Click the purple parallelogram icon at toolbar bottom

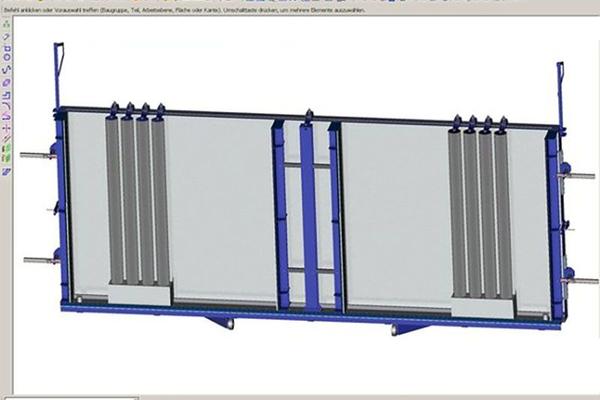5,170
